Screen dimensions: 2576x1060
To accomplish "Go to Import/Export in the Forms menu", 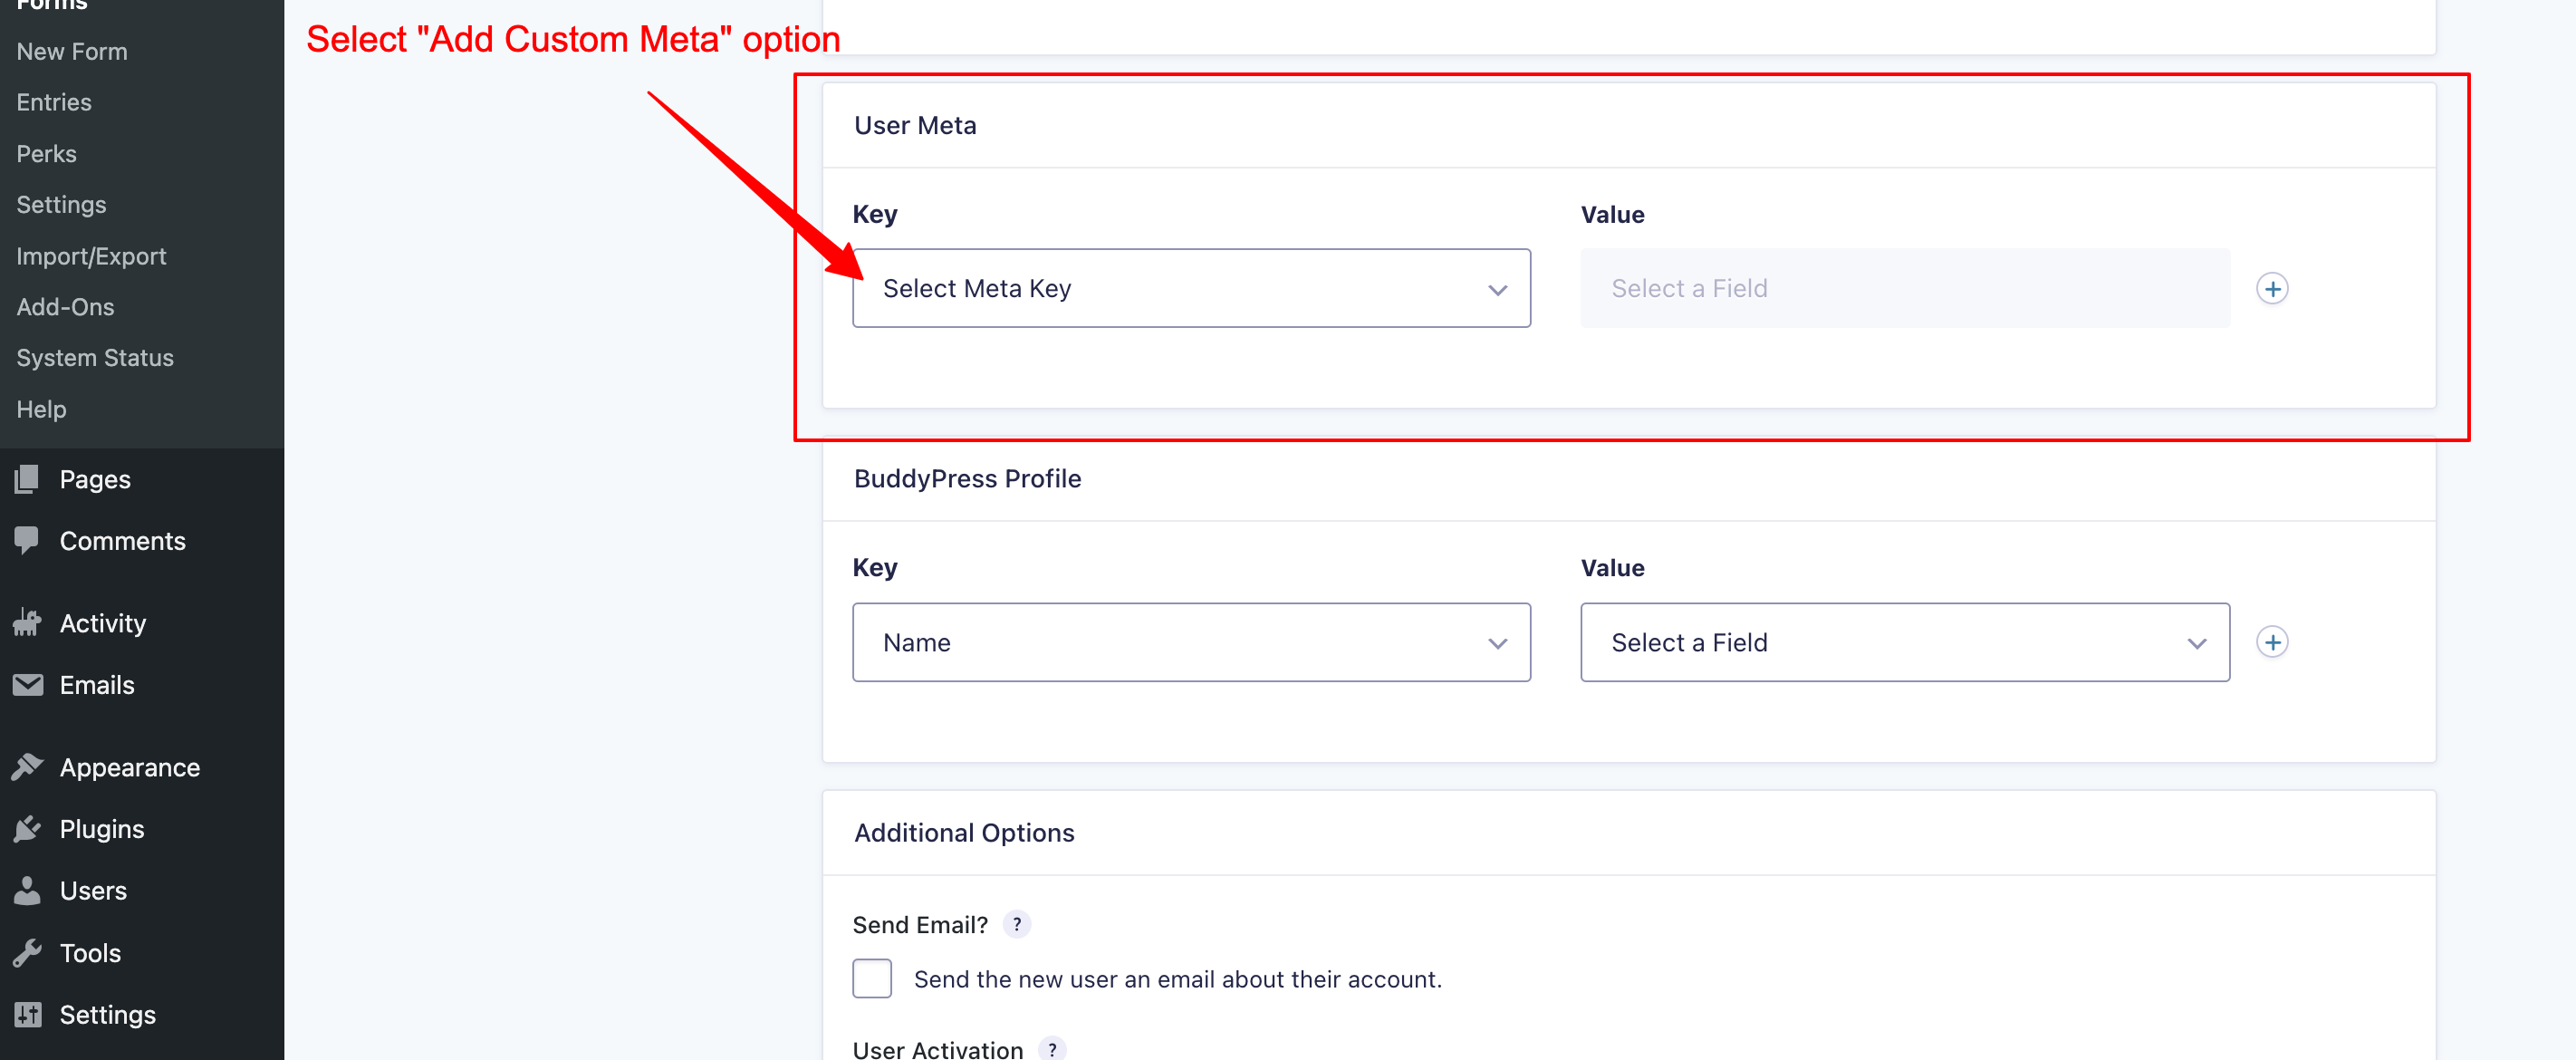I will [x=91, y=256].
